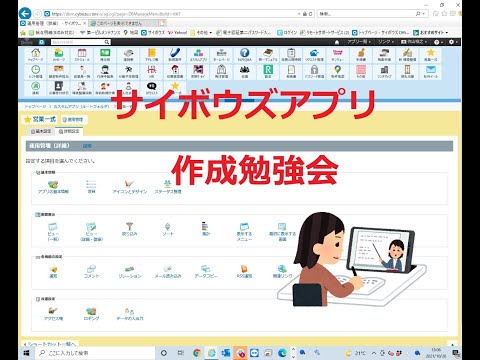
Task: Click the Windows Start button
Action: (27, 353)
